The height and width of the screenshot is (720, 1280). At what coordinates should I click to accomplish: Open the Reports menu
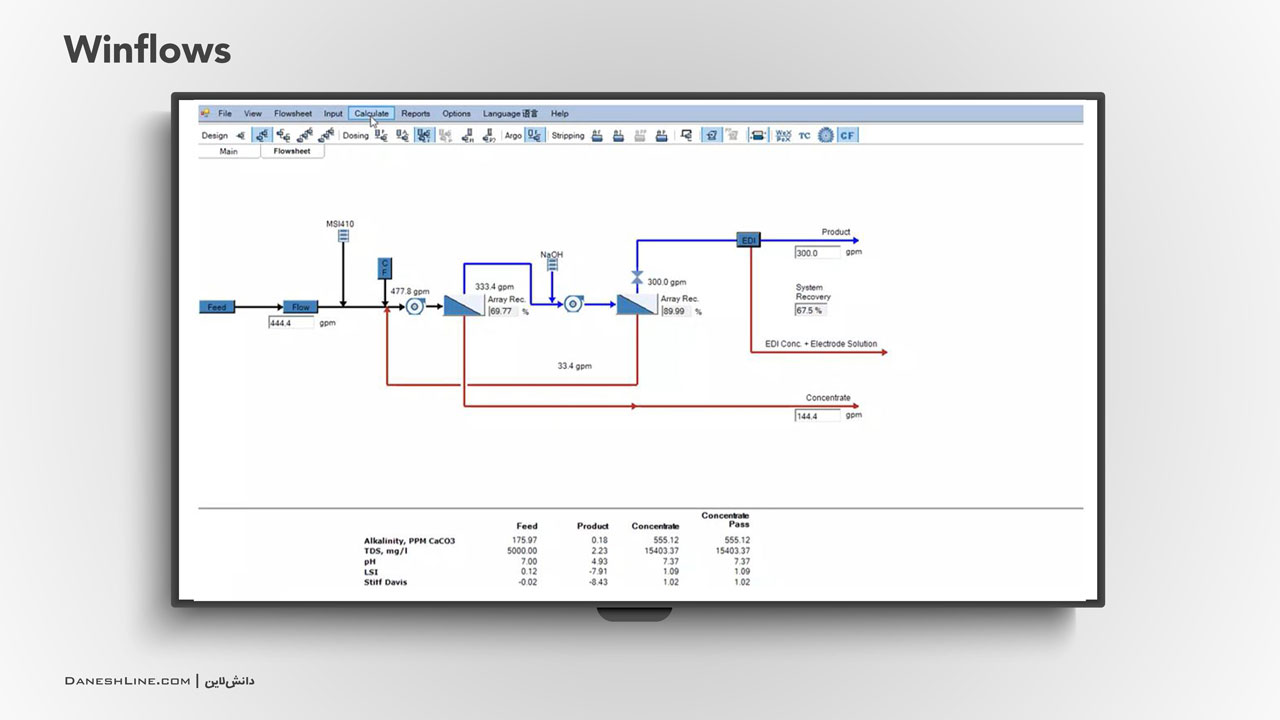(416, 114)
